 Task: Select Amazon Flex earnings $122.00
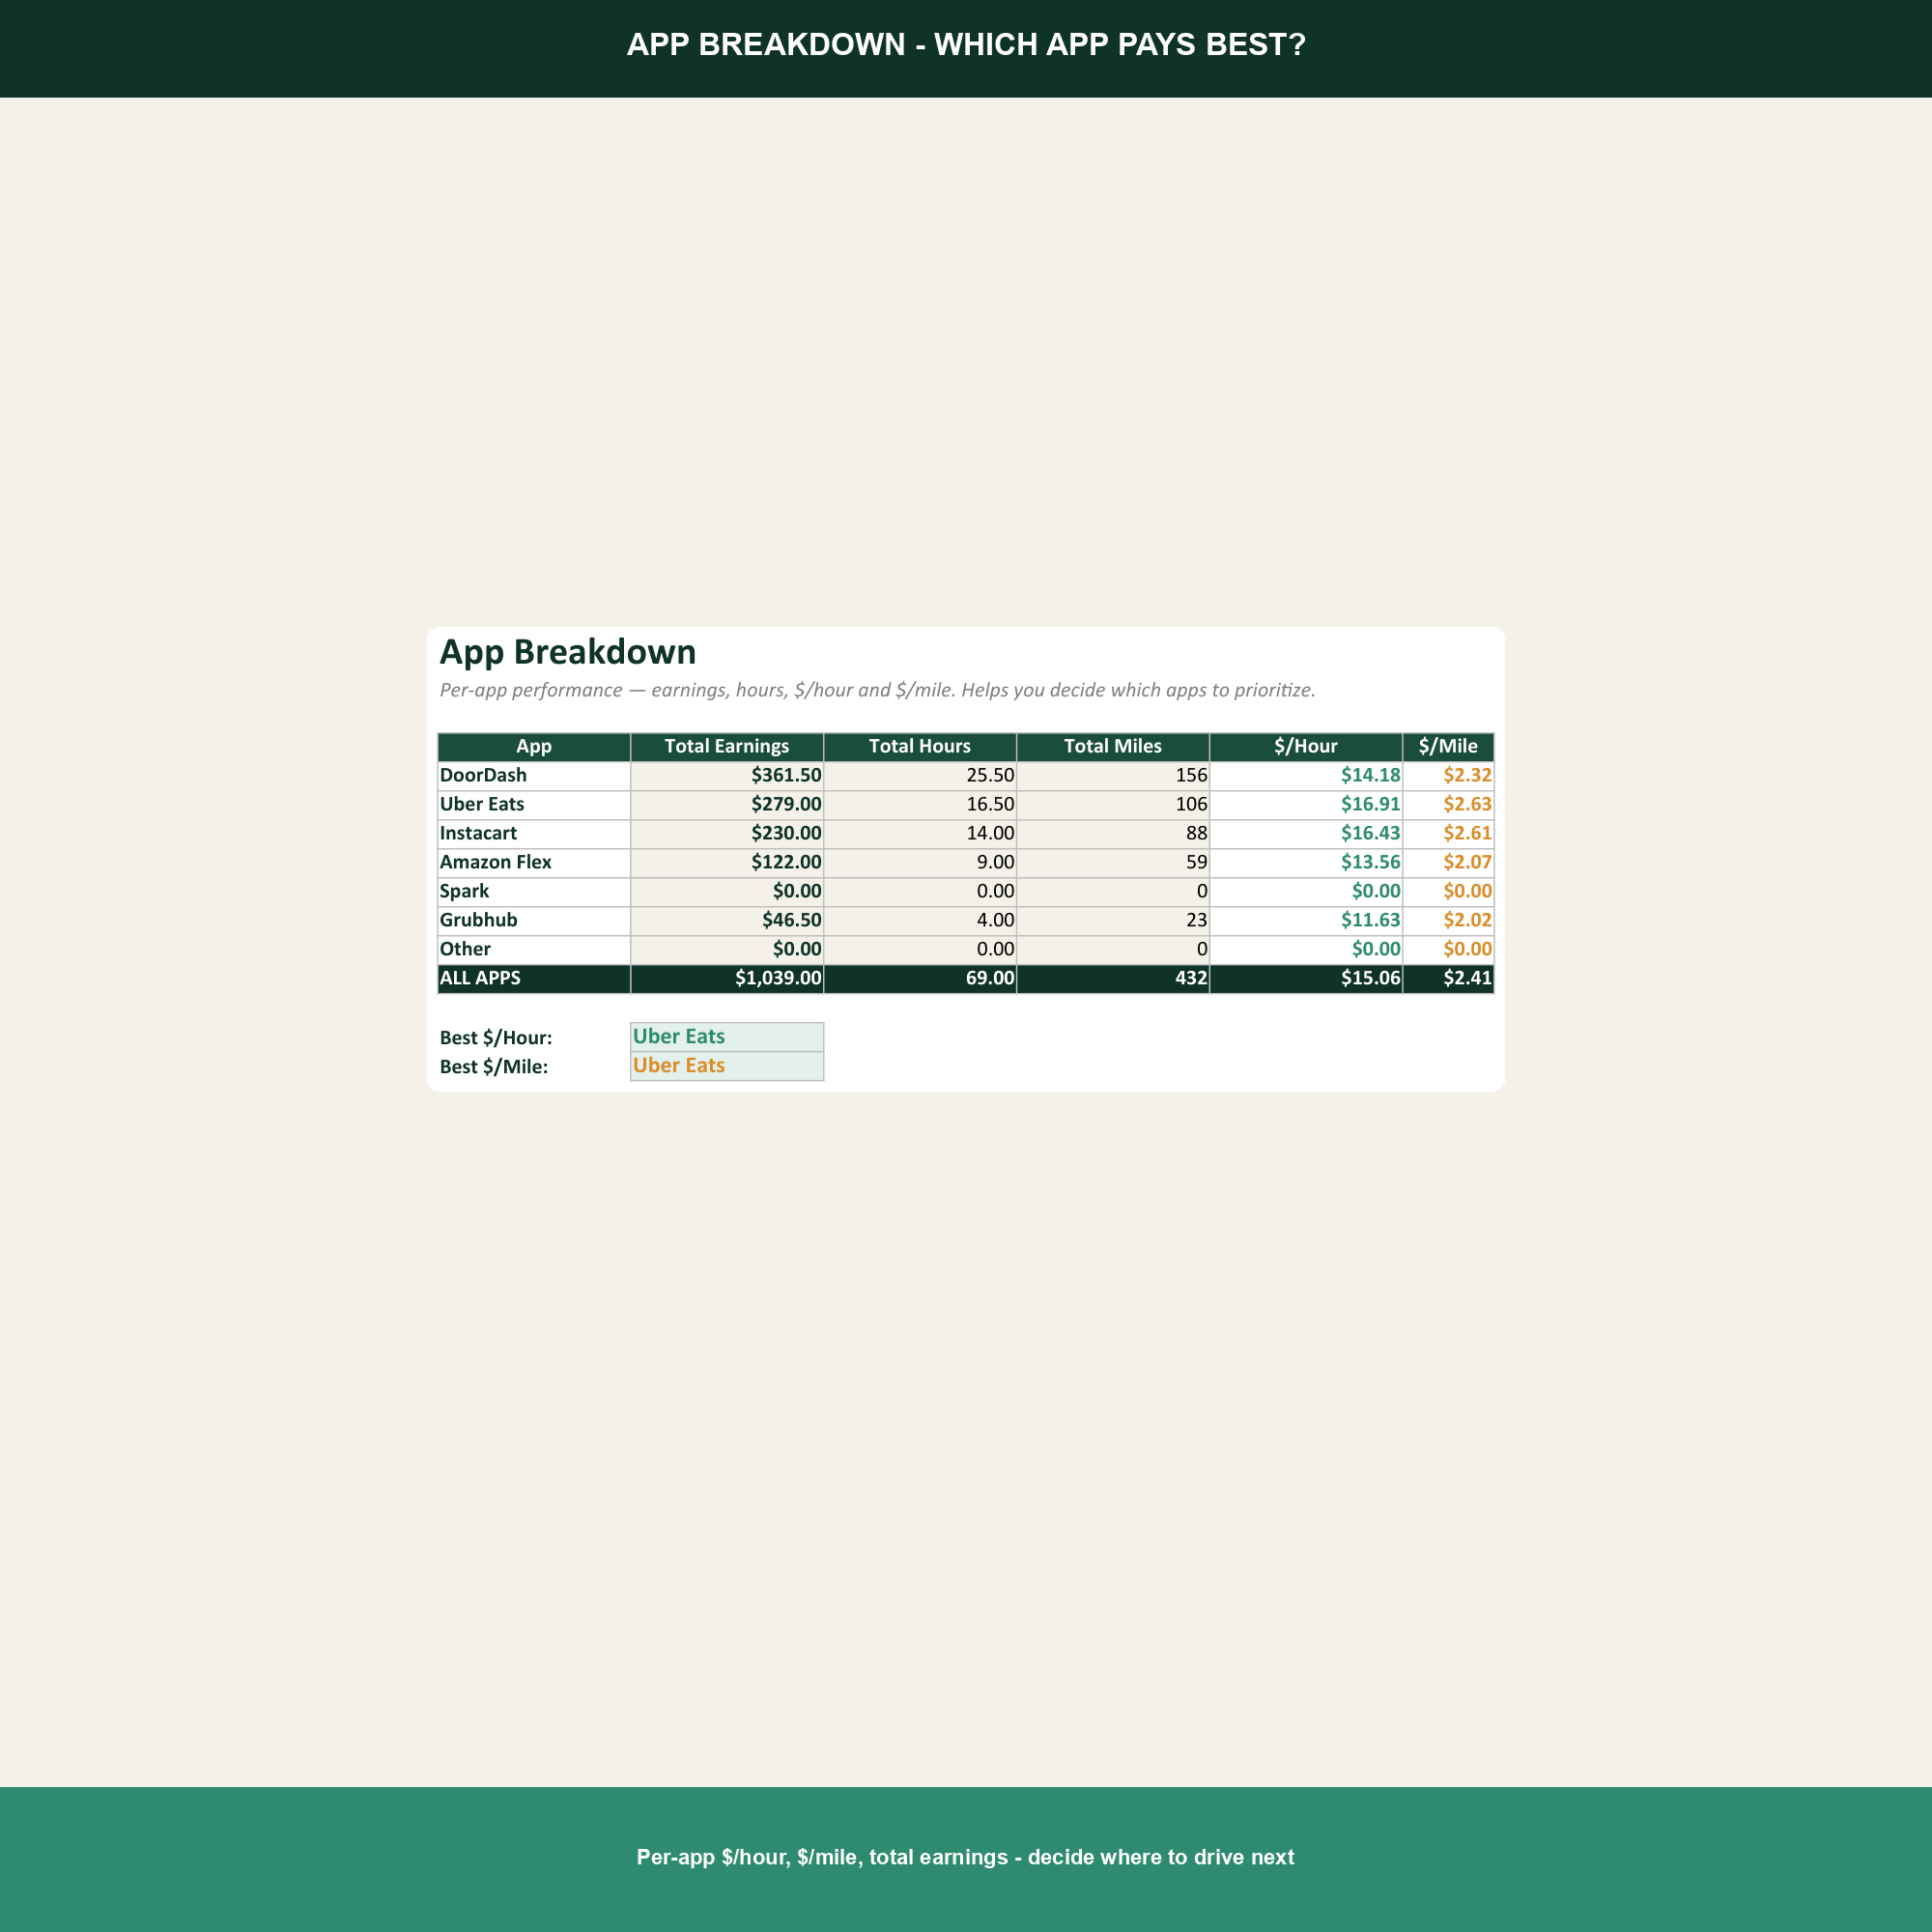727,863
